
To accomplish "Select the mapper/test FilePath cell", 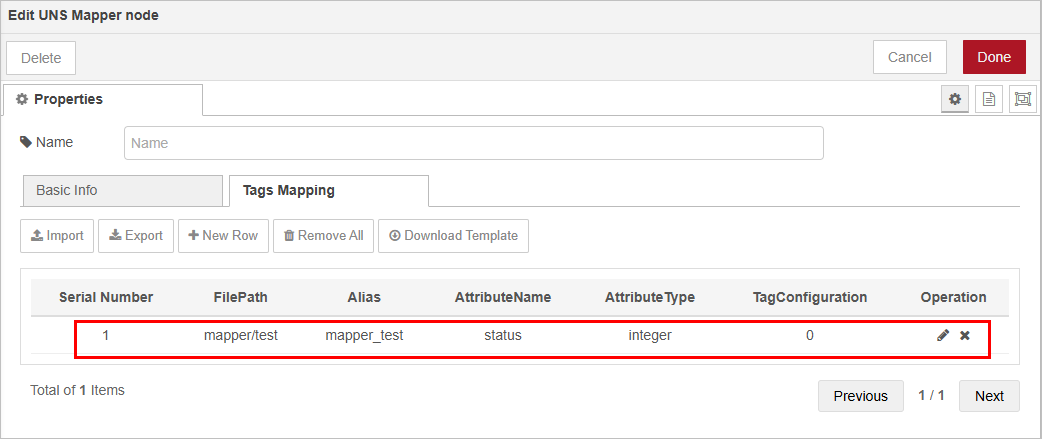I will [240, 336].
